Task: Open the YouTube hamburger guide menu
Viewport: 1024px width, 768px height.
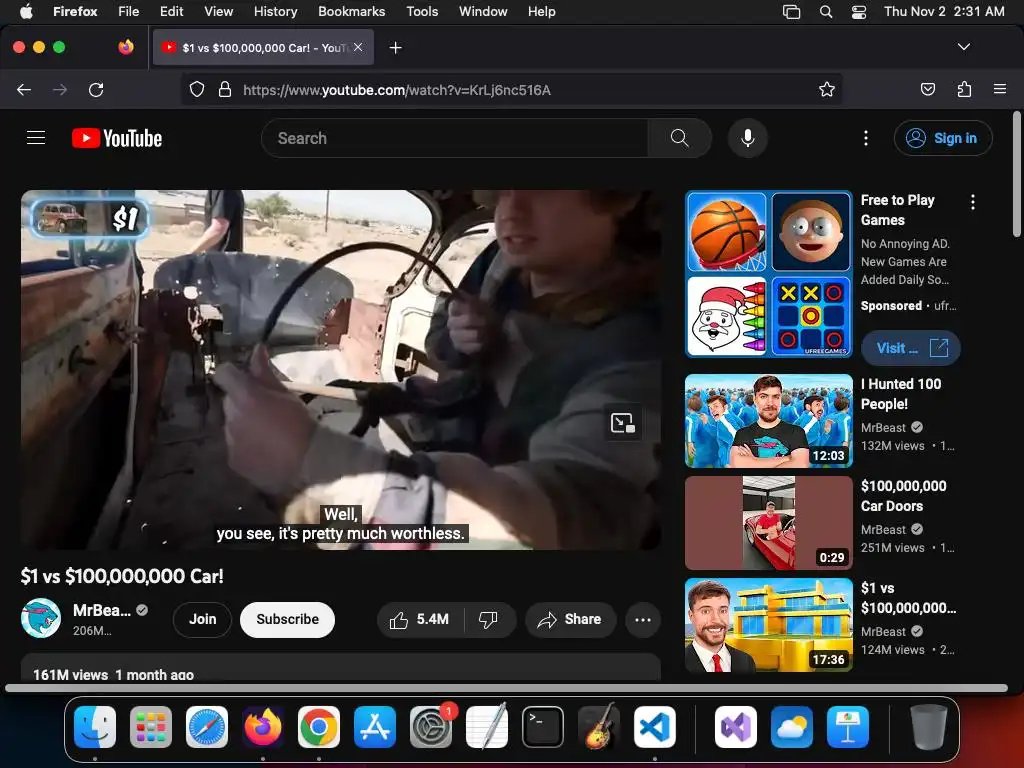Action: coord(36,138)
